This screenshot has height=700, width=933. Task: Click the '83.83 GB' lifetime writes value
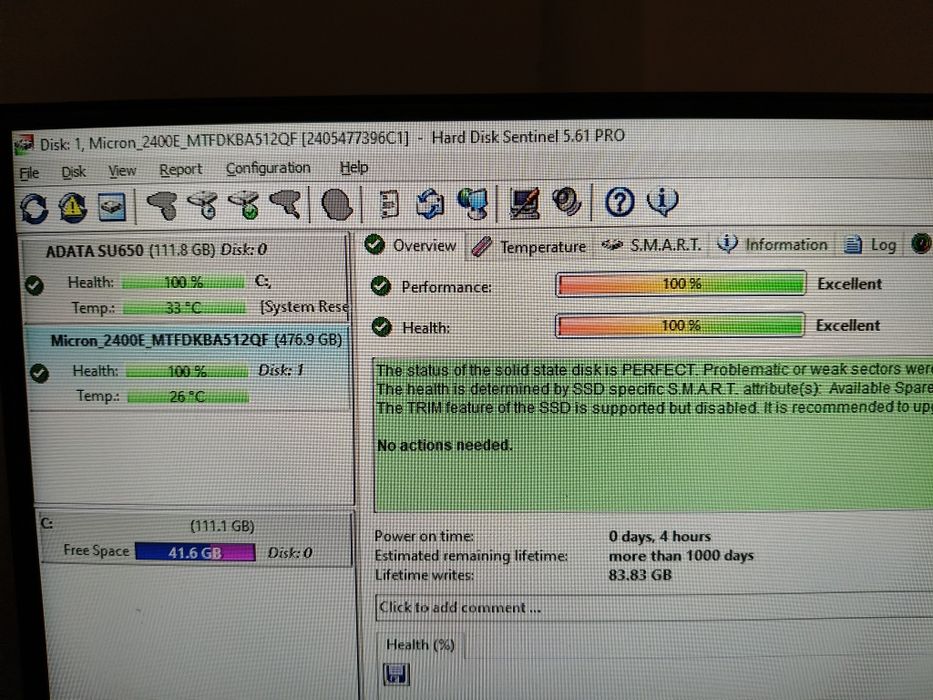[640, 575]
